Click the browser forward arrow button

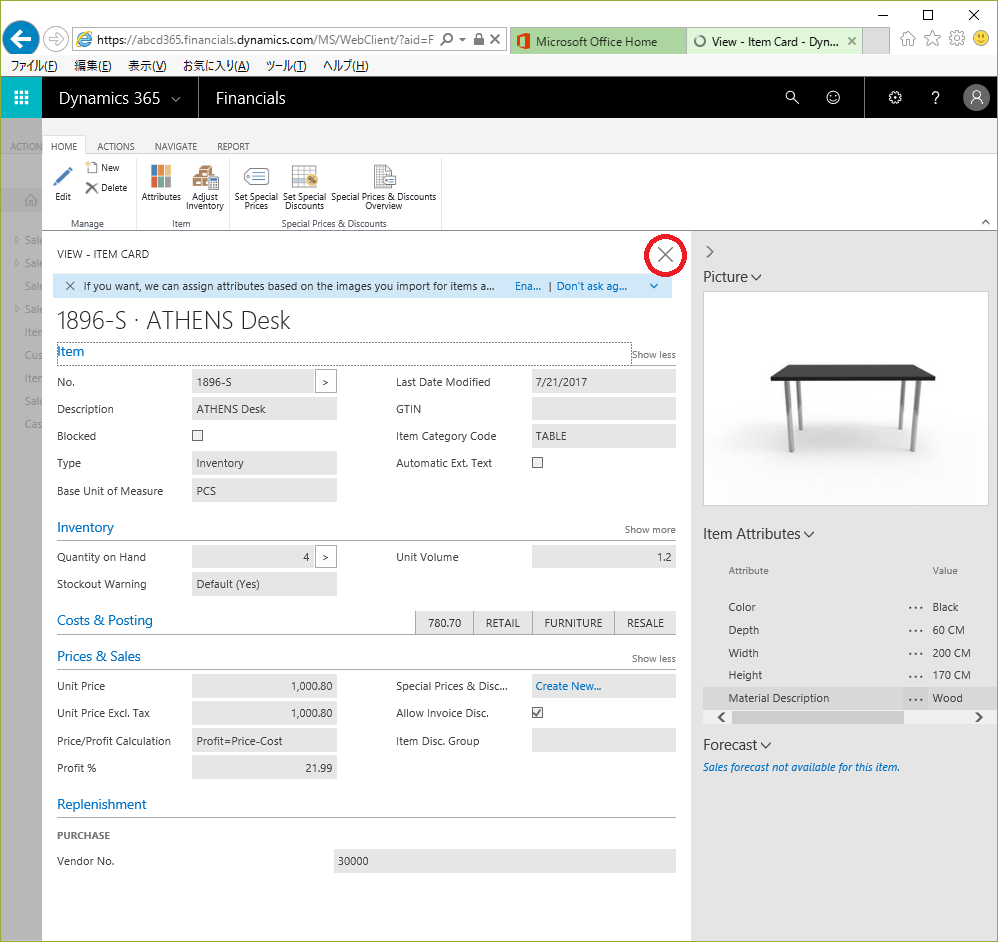(56, 39)
